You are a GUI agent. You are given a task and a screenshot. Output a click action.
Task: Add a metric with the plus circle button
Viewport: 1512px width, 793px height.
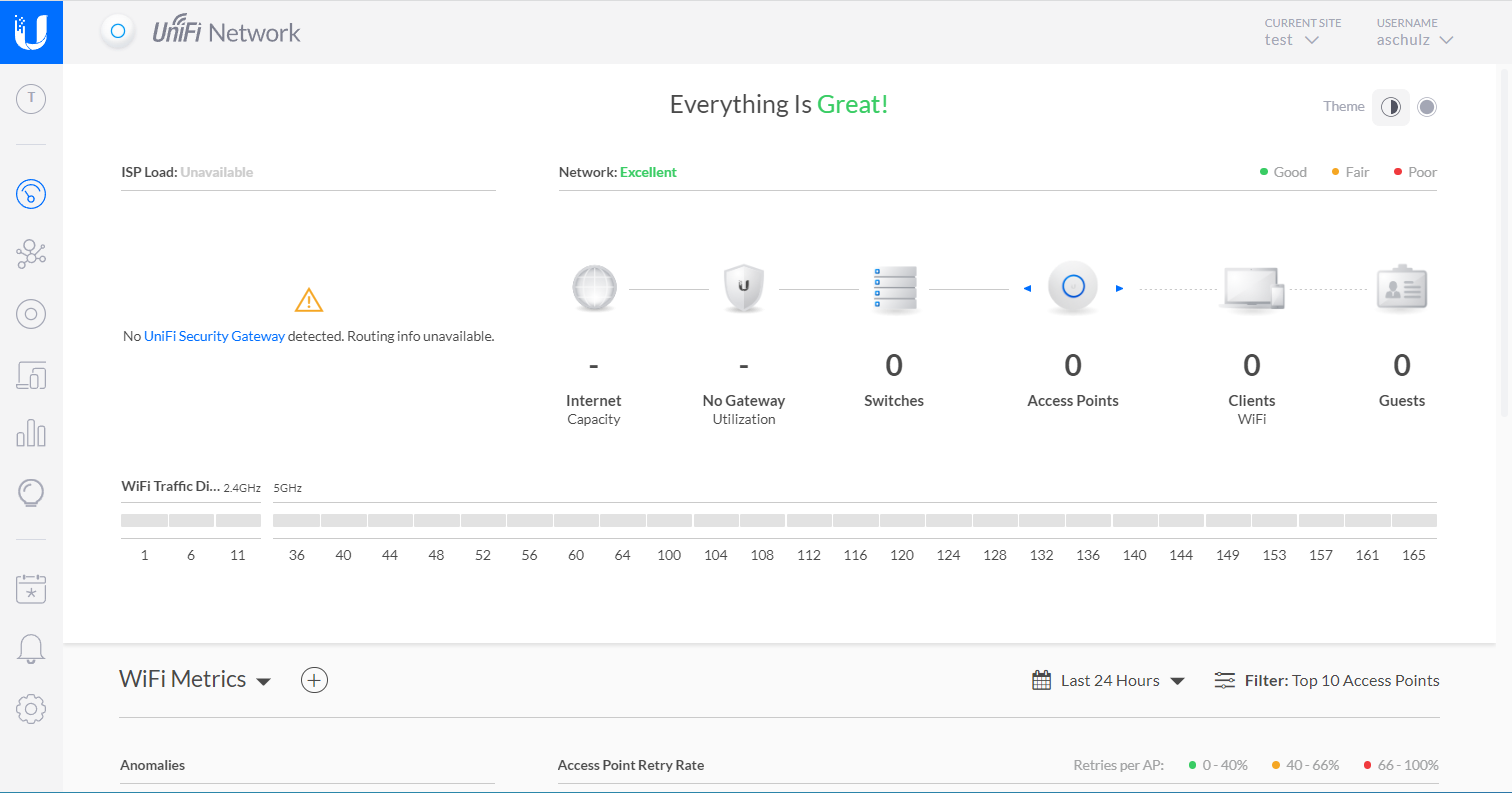(315, 680)
